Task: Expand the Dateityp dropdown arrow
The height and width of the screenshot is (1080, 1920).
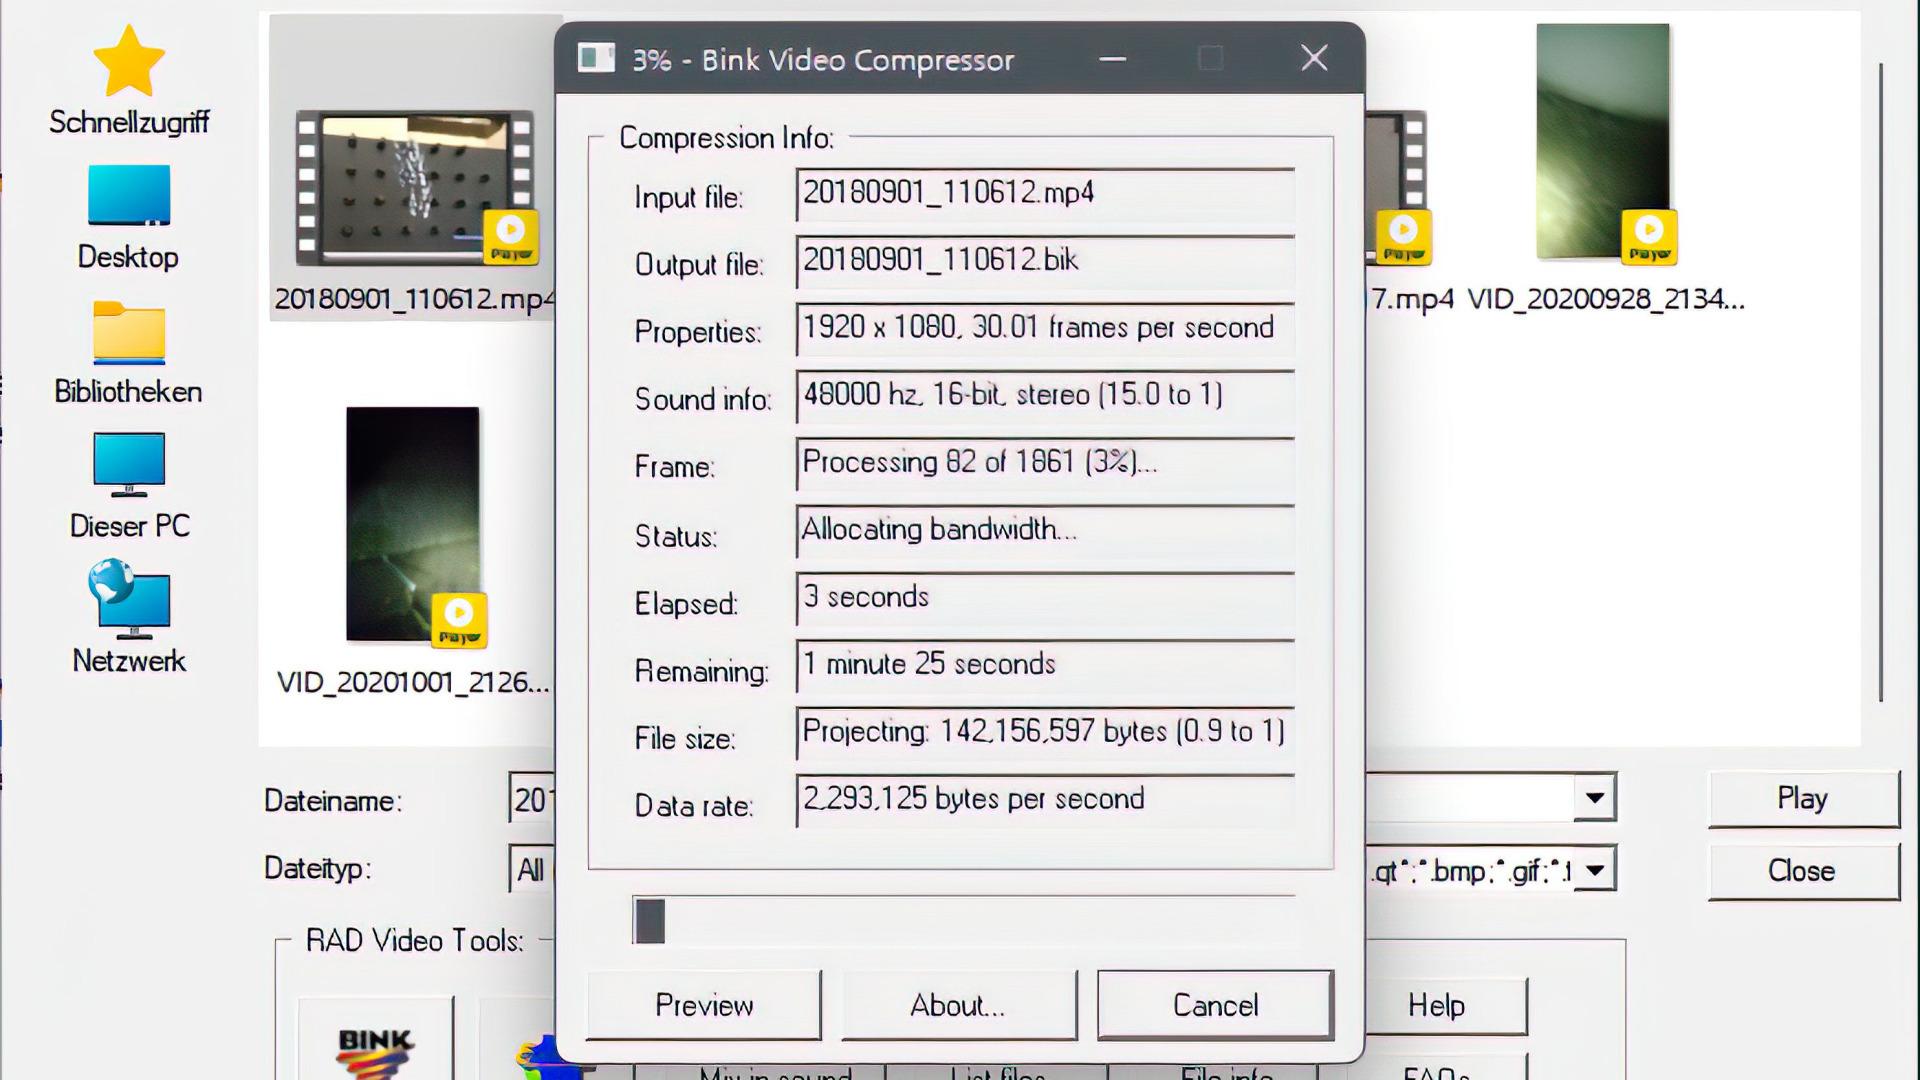Action: click(x=1595, y=870)
